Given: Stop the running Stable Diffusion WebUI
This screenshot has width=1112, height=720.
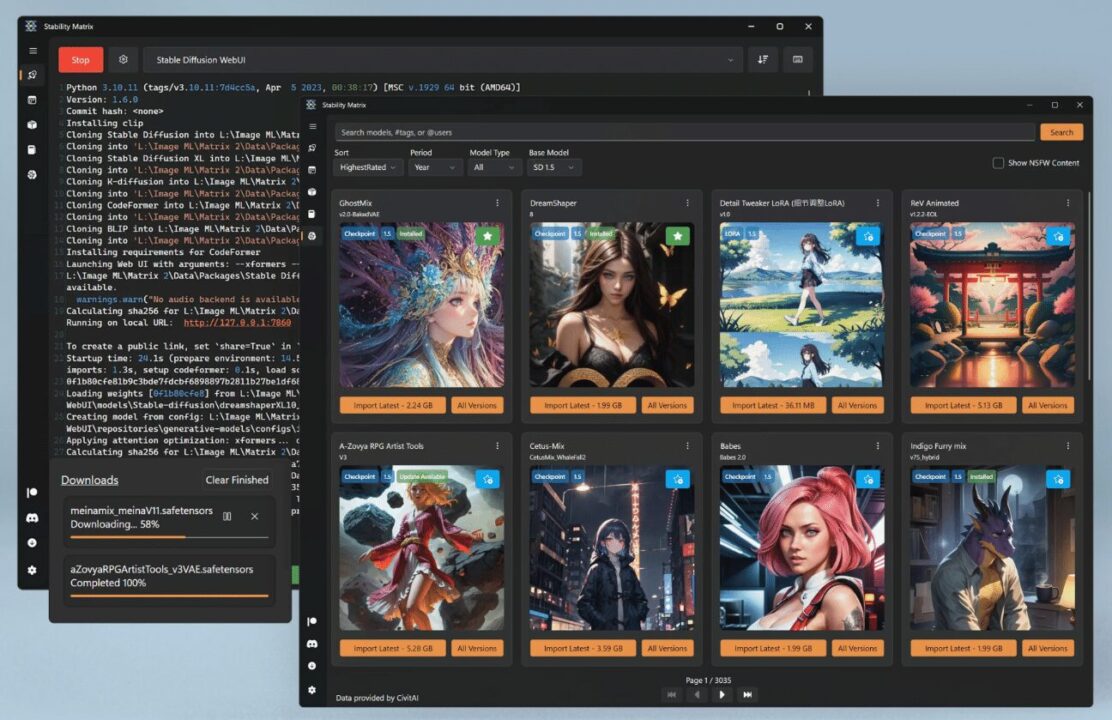Looking at the screenshot, I should point(80,60).
